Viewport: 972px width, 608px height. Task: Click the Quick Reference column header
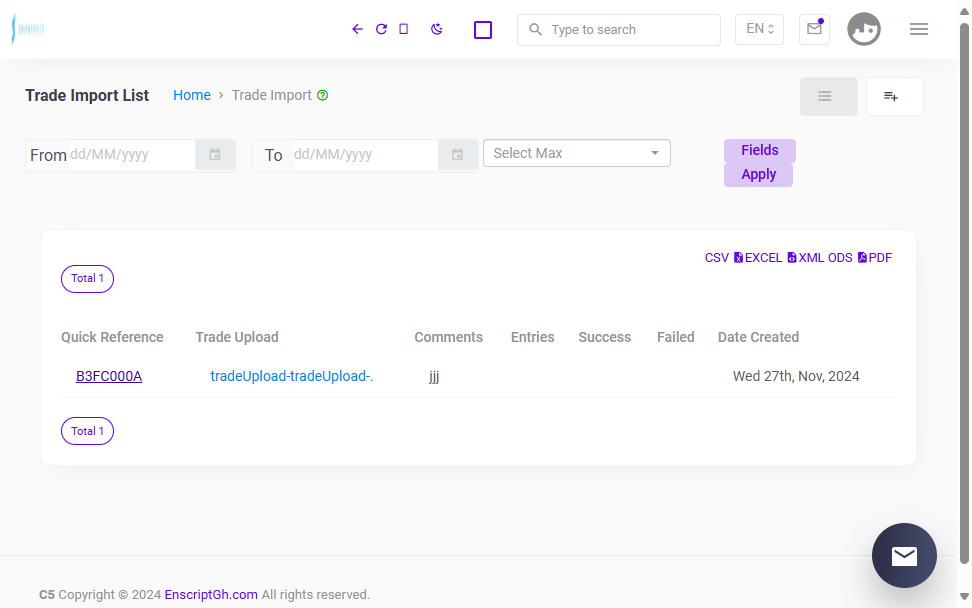tap(112, 337)
